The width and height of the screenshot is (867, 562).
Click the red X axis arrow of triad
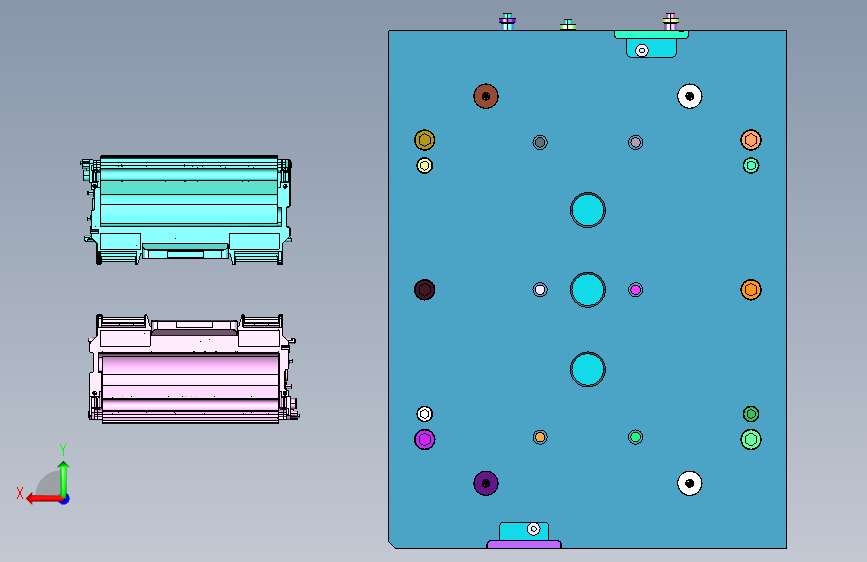tap(43, 498)
